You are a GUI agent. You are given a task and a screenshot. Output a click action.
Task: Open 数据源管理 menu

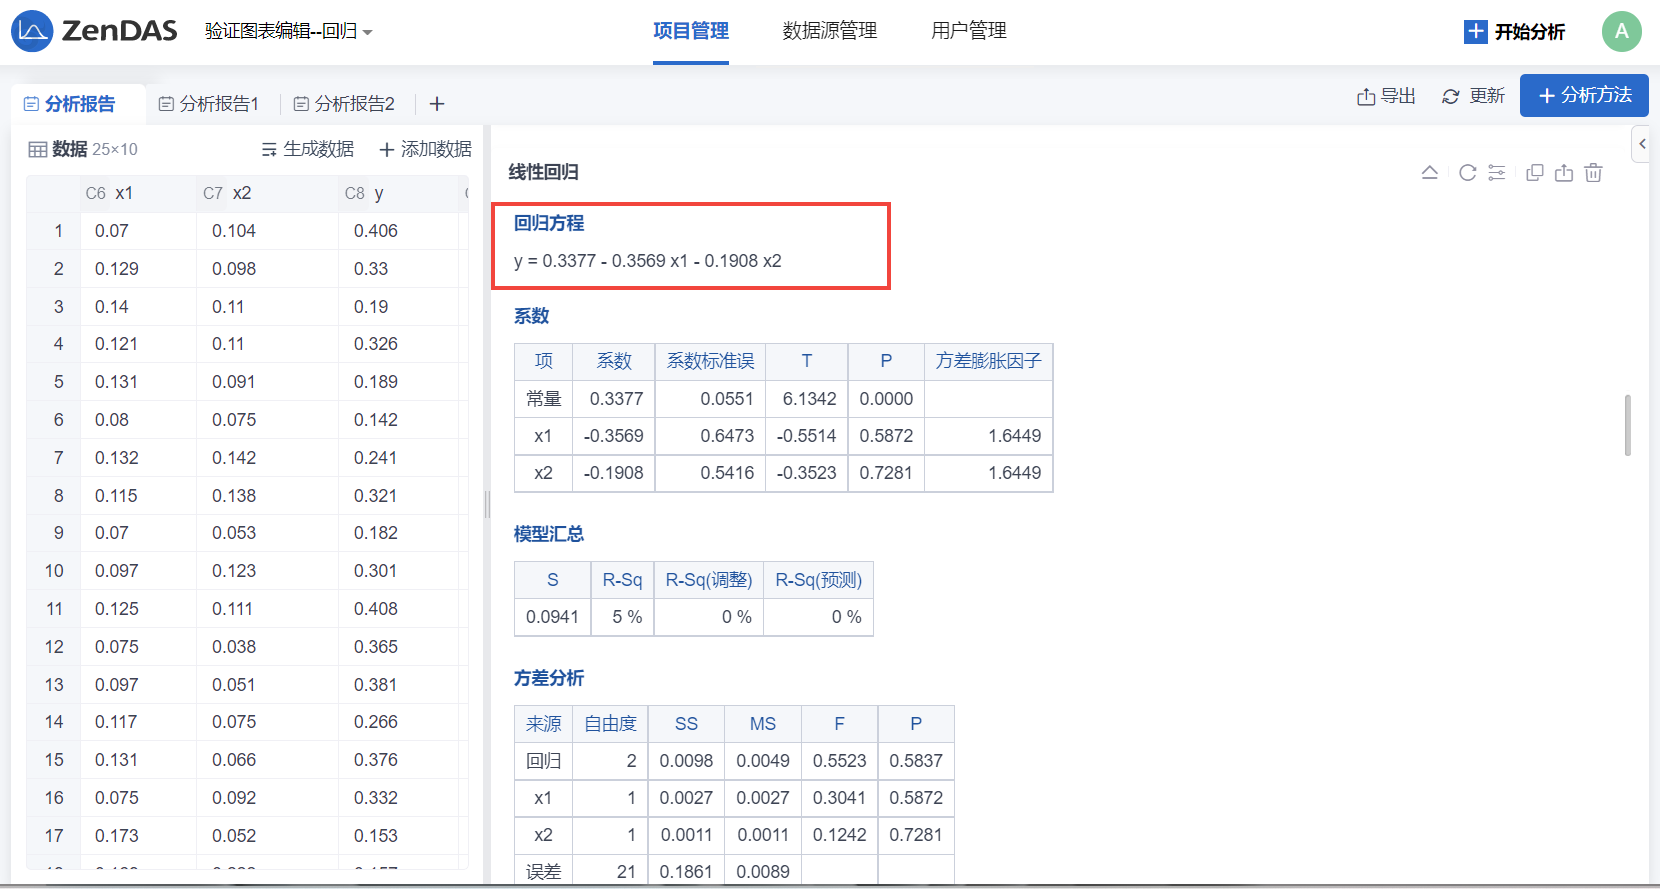(830, 31)
